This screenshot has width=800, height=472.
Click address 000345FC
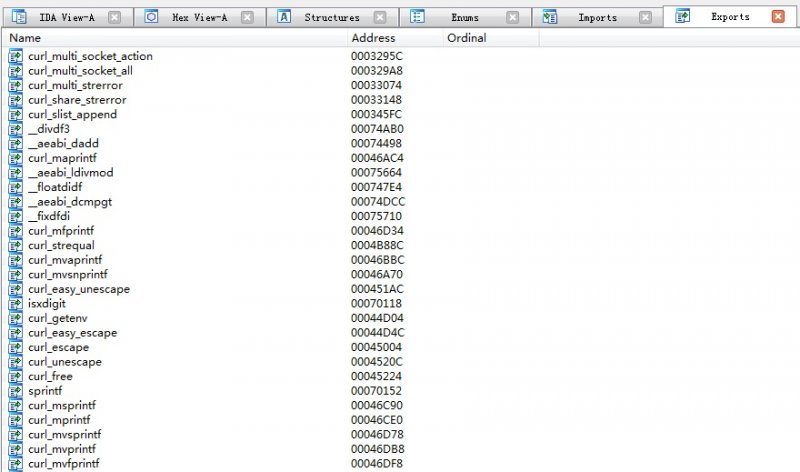click(376, 114)
